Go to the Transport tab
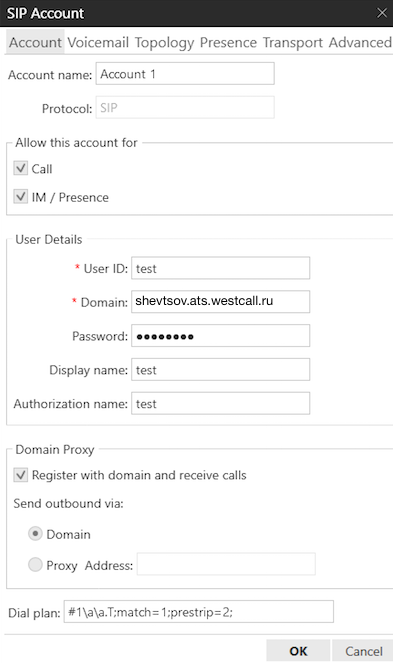The width and height of the screenshot is (393, 663). (x=292, y=42)
